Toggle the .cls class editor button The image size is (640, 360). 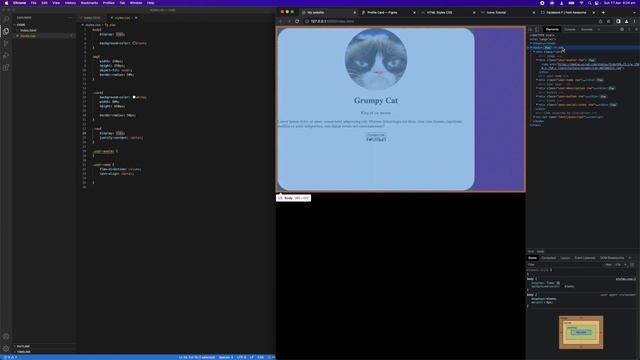point(618,264)
